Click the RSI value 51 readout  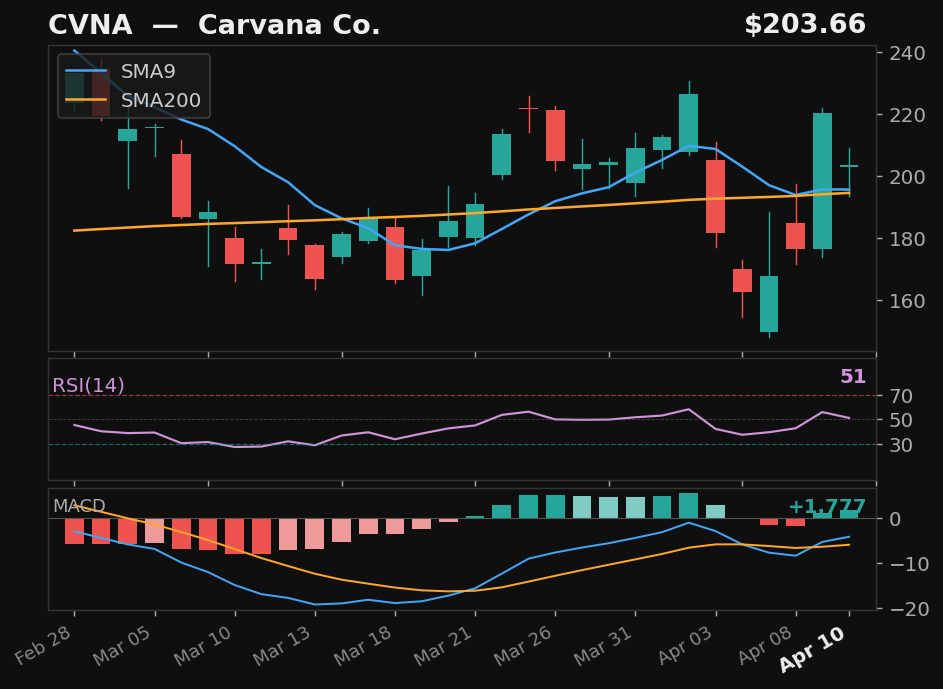(x=853, y=376)
